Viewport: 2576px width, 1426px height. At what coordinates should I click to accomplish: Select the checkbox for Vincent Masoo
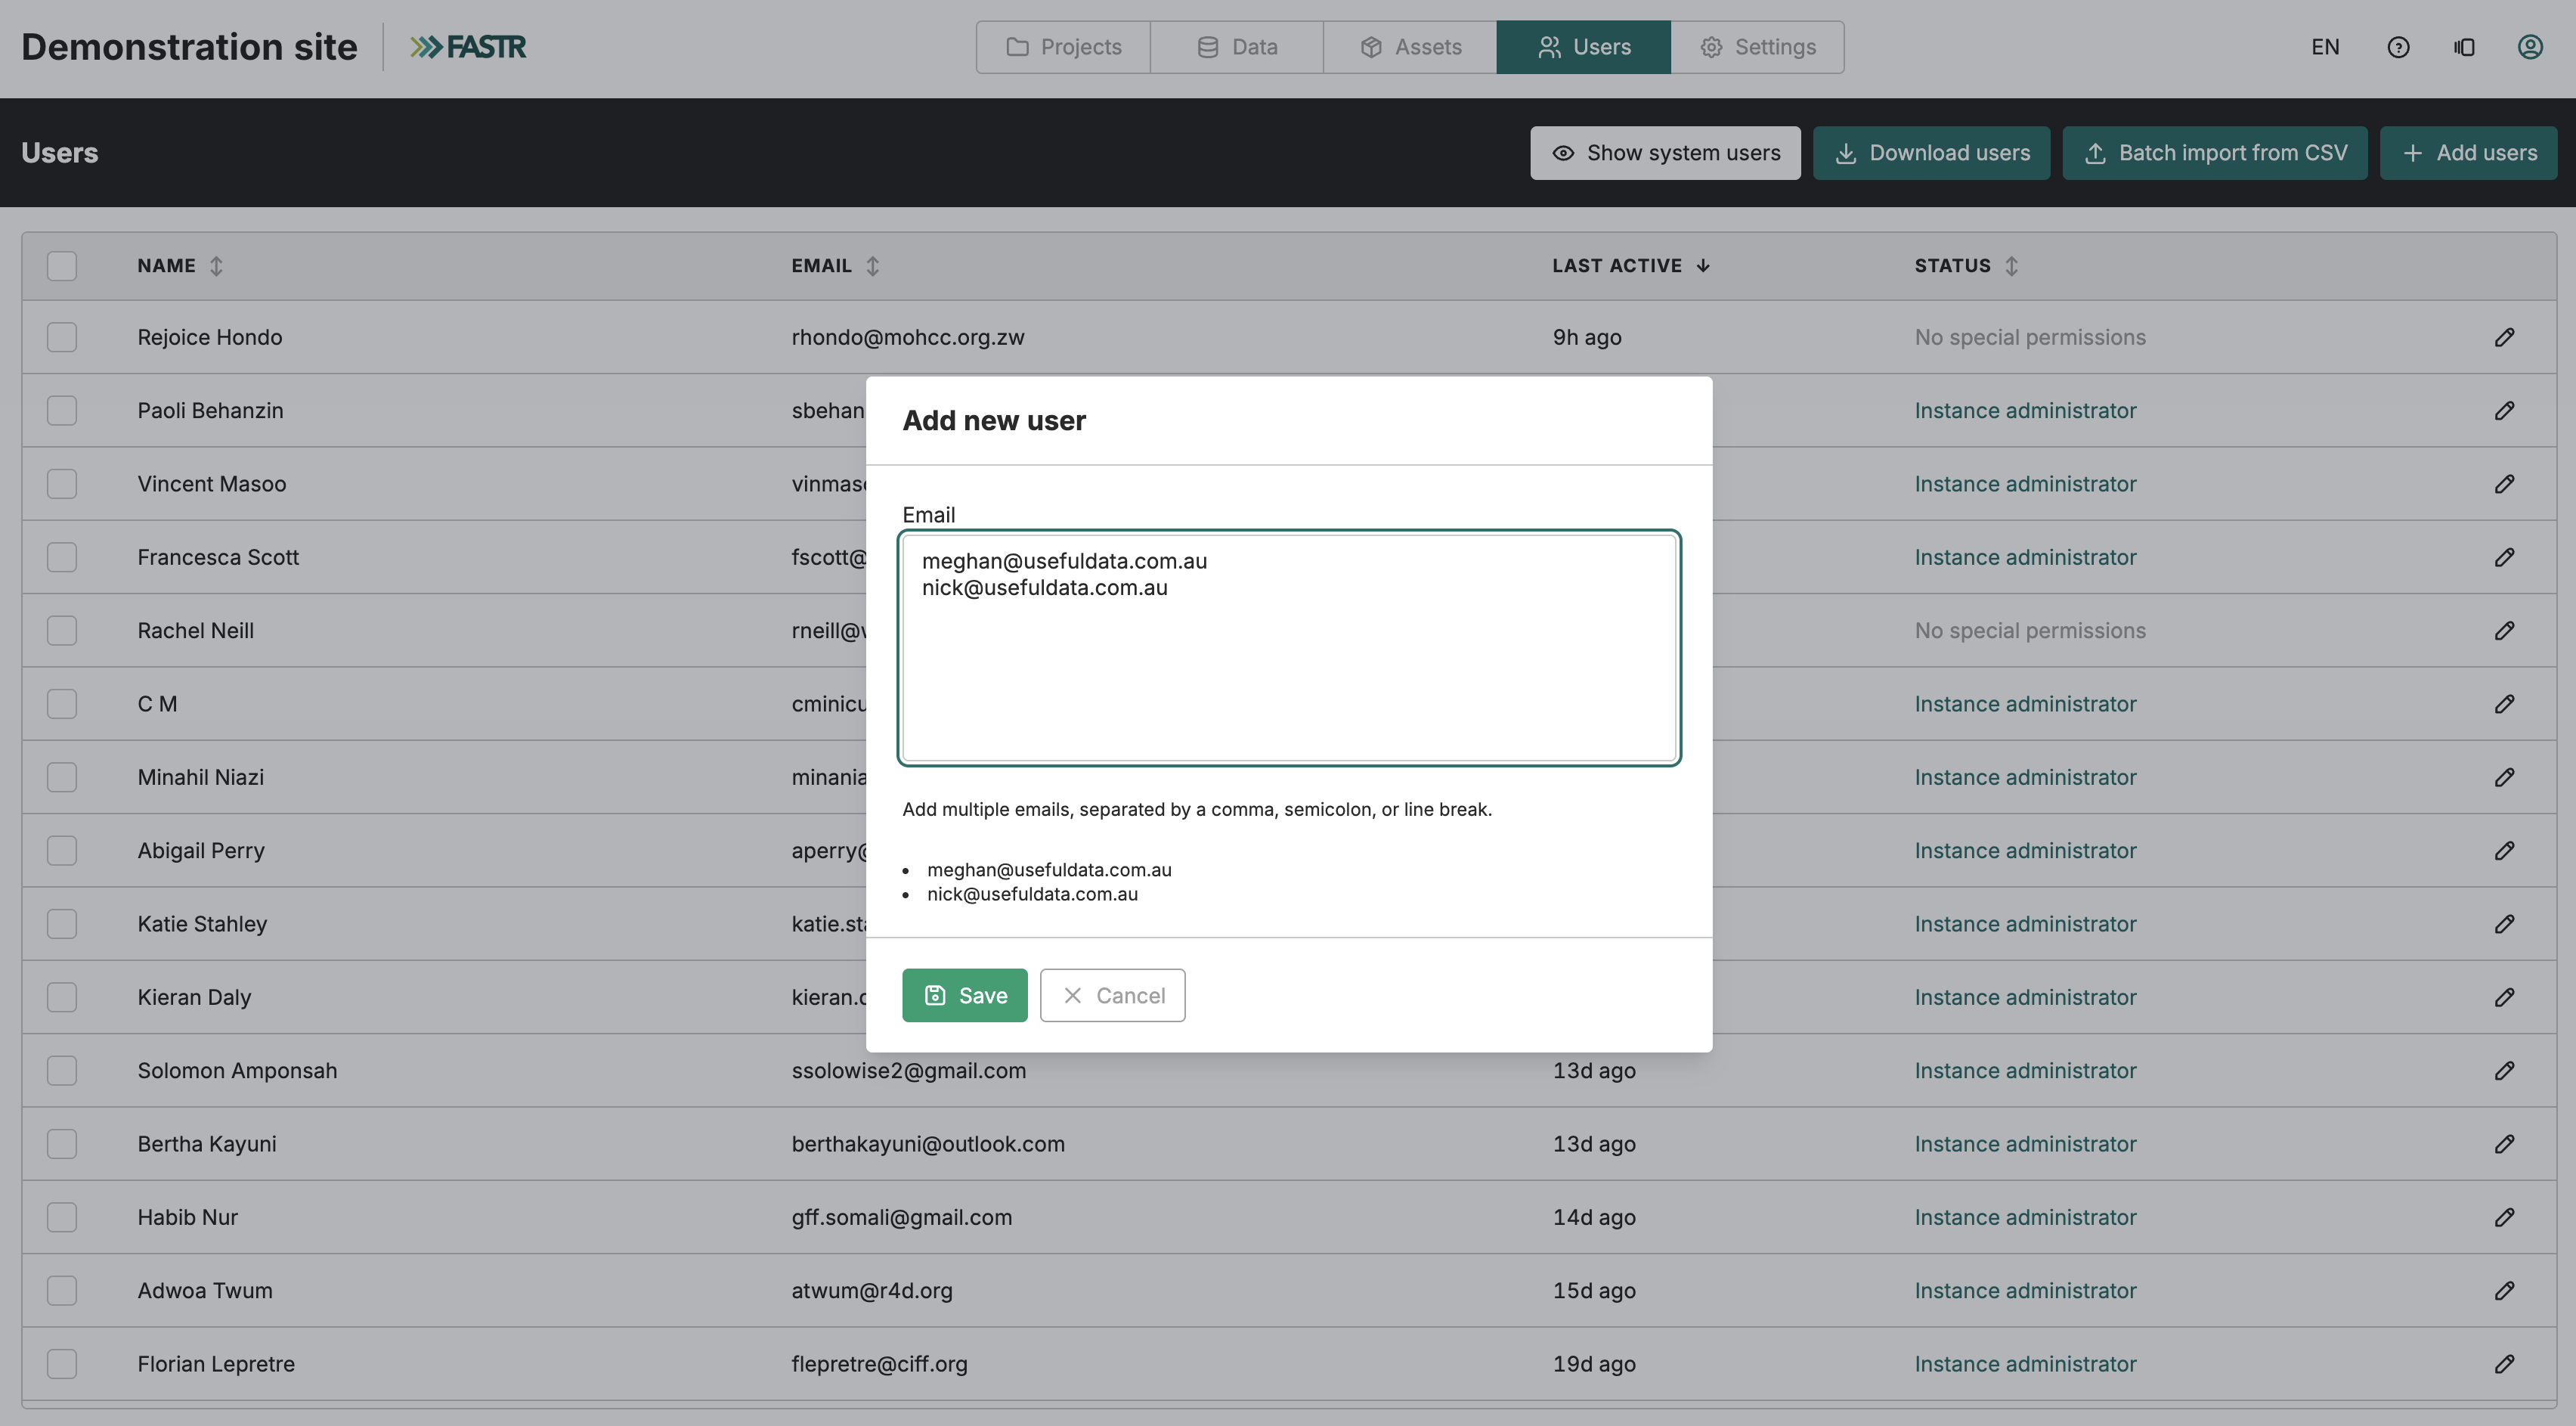click(62, 484)
